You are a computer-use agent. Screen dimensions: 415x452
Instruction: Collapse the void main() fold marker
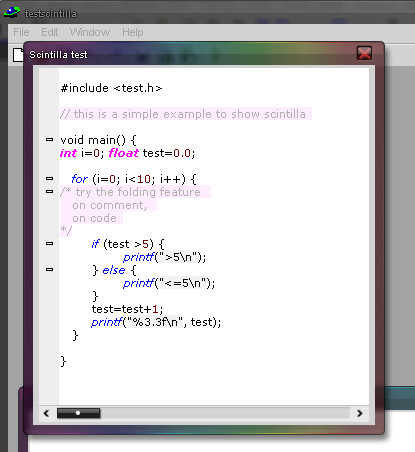(49, 140)
